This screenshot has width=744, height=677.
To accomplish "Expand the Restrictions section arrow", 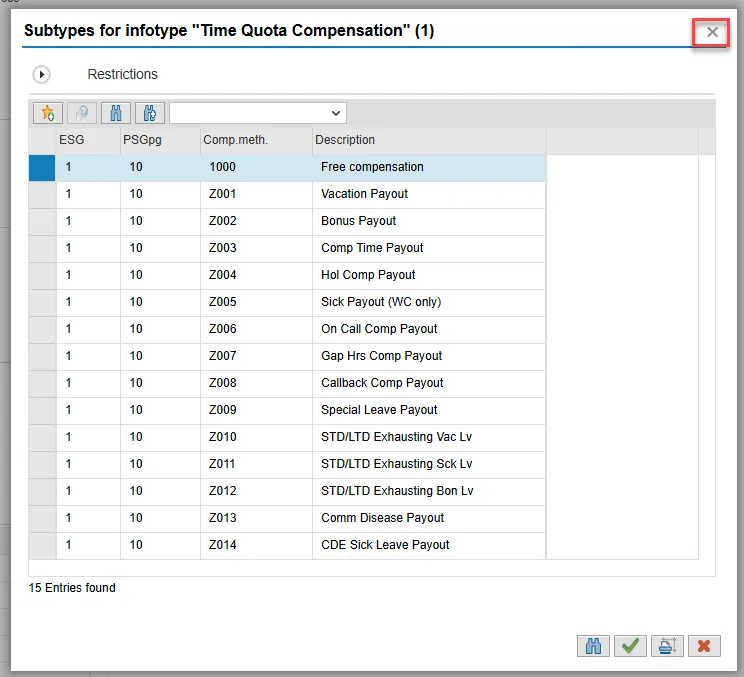I will (42, 74).
